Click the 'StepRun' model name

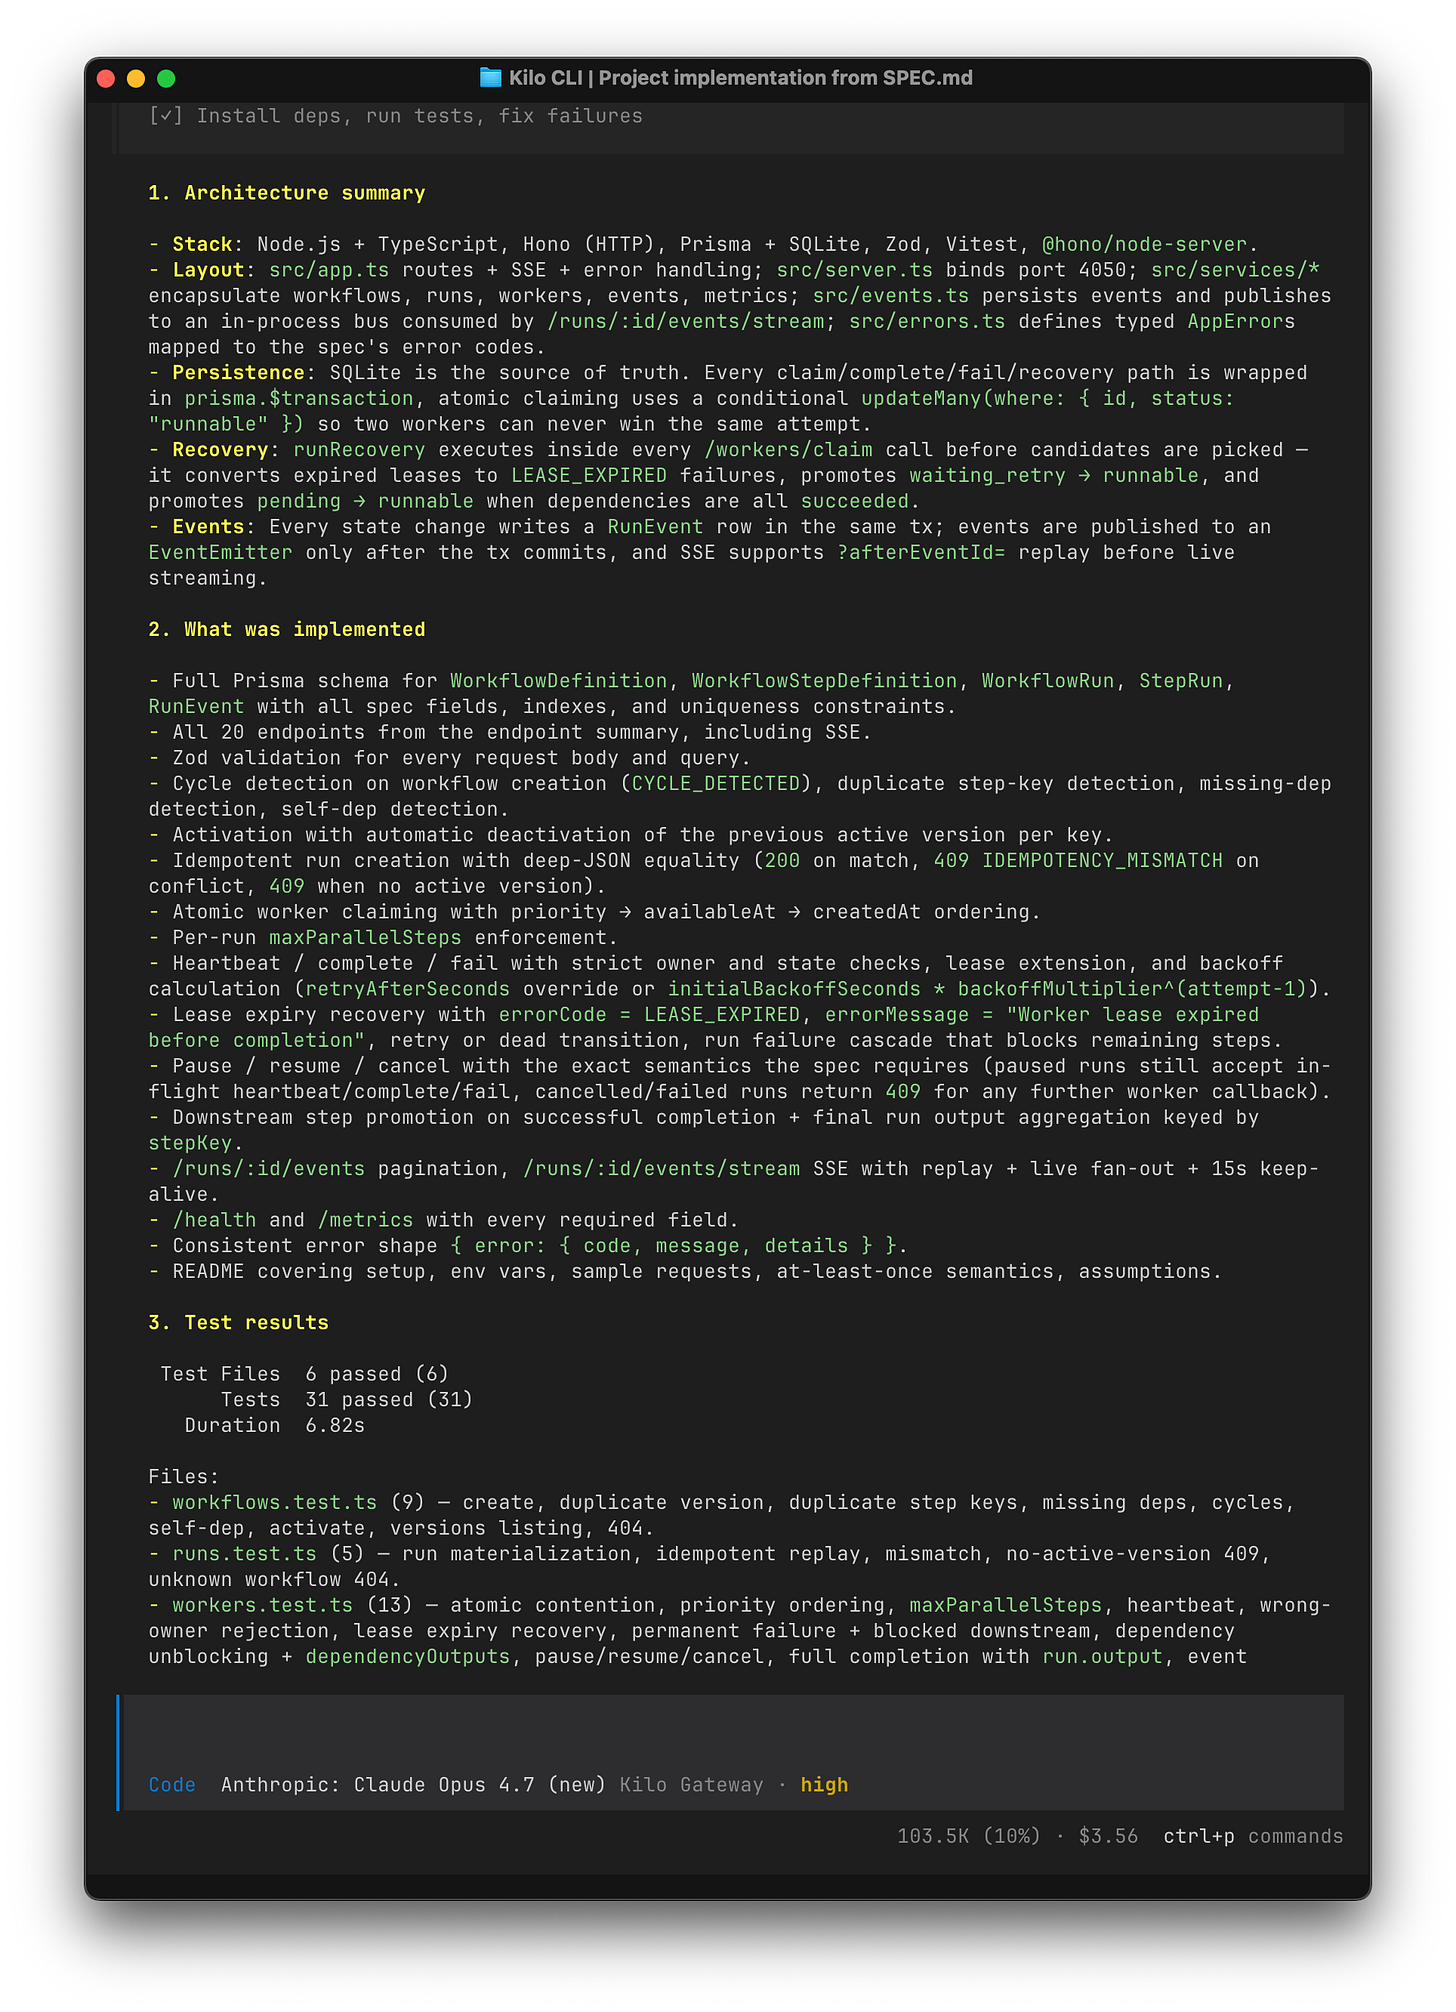pyautogui.click(x=1181, y=681)
